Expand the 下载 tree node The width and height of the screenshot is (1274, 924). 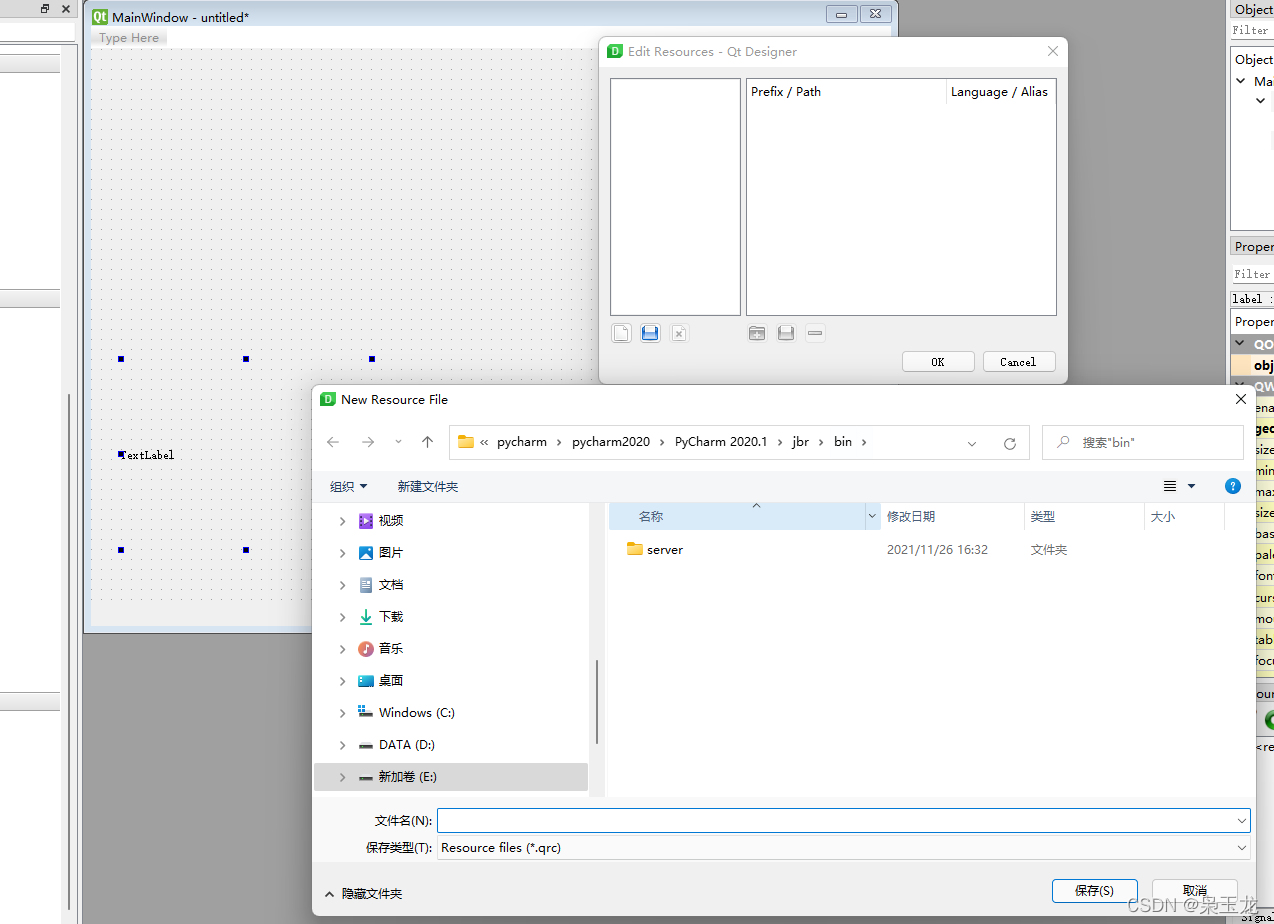[343, 616]
